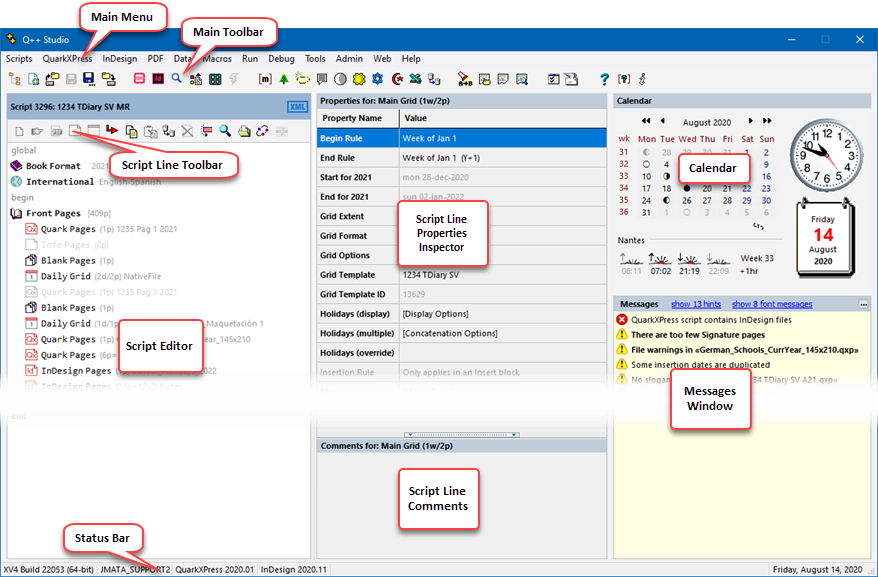Click the script line magnifier find icon
Screen dimensions: 878x577
click(x=225, y=131)
